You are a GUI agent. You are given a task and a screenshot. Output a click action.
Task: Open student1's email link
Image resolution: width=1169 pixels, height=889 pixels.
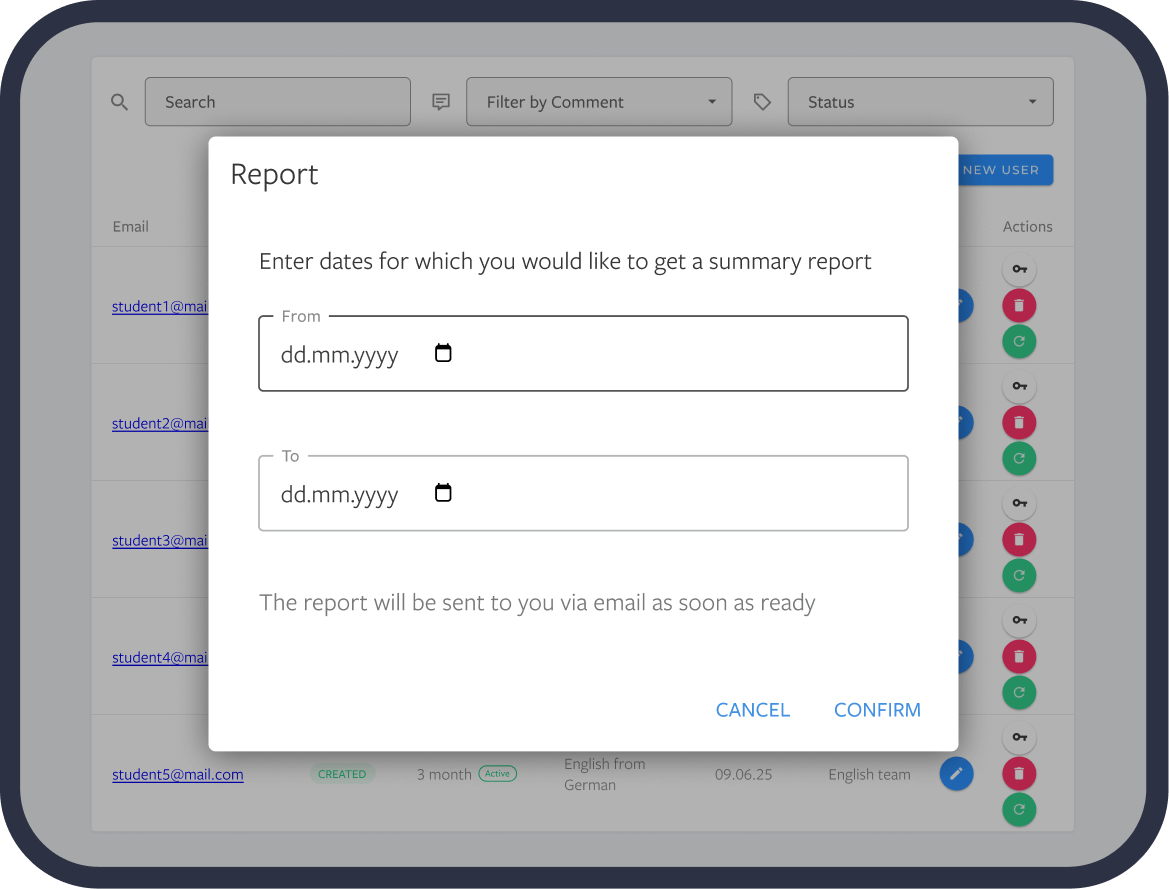[x=160, y=306]
